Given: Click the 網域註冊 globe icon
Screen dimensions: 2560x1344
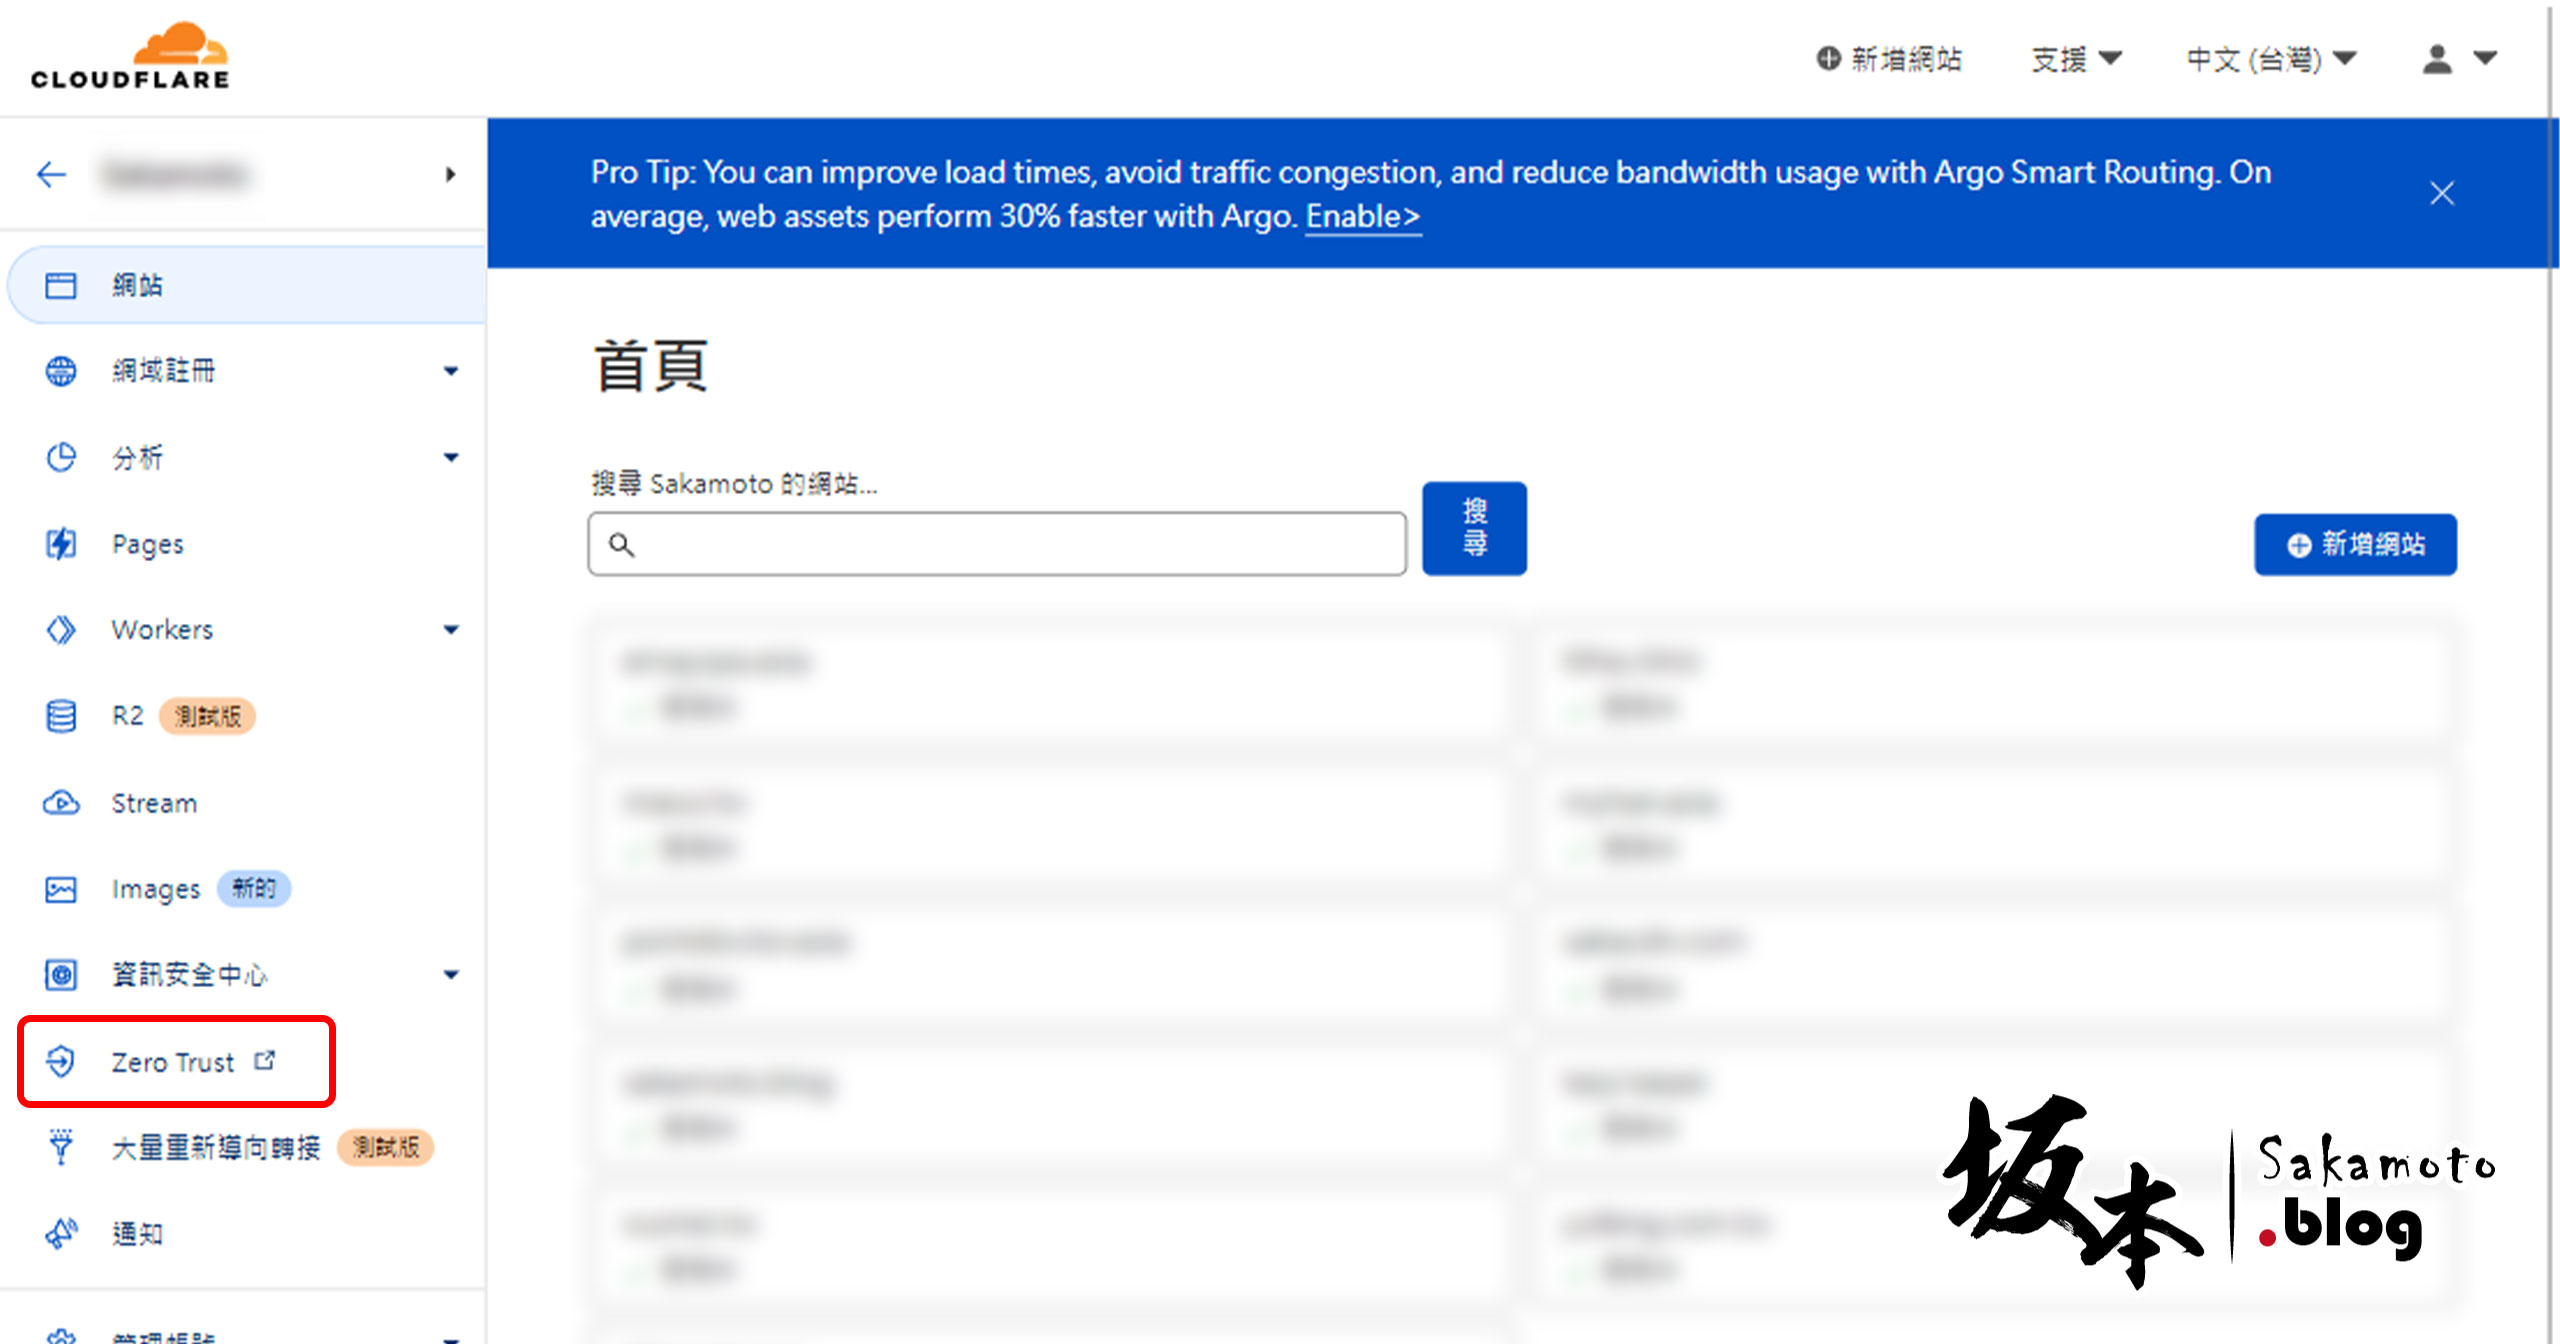Looking at the screenshot, I should [x=61, y=371].
